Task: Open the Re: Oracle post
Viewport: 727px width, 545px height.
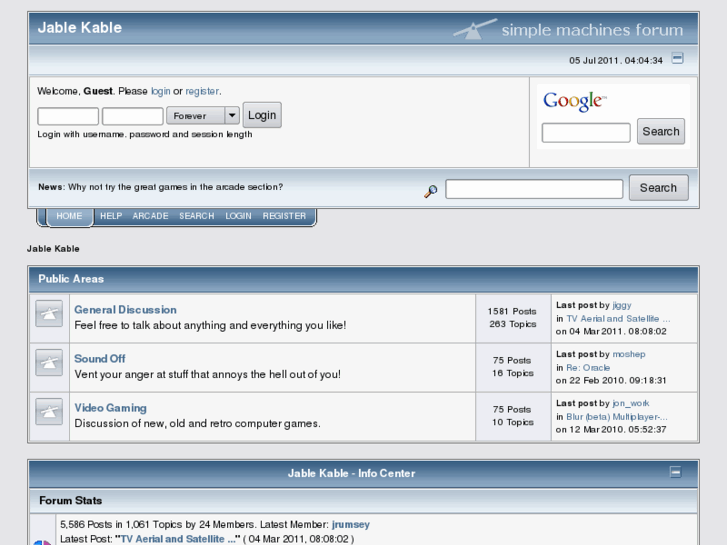Action: (x=588, y=368)
